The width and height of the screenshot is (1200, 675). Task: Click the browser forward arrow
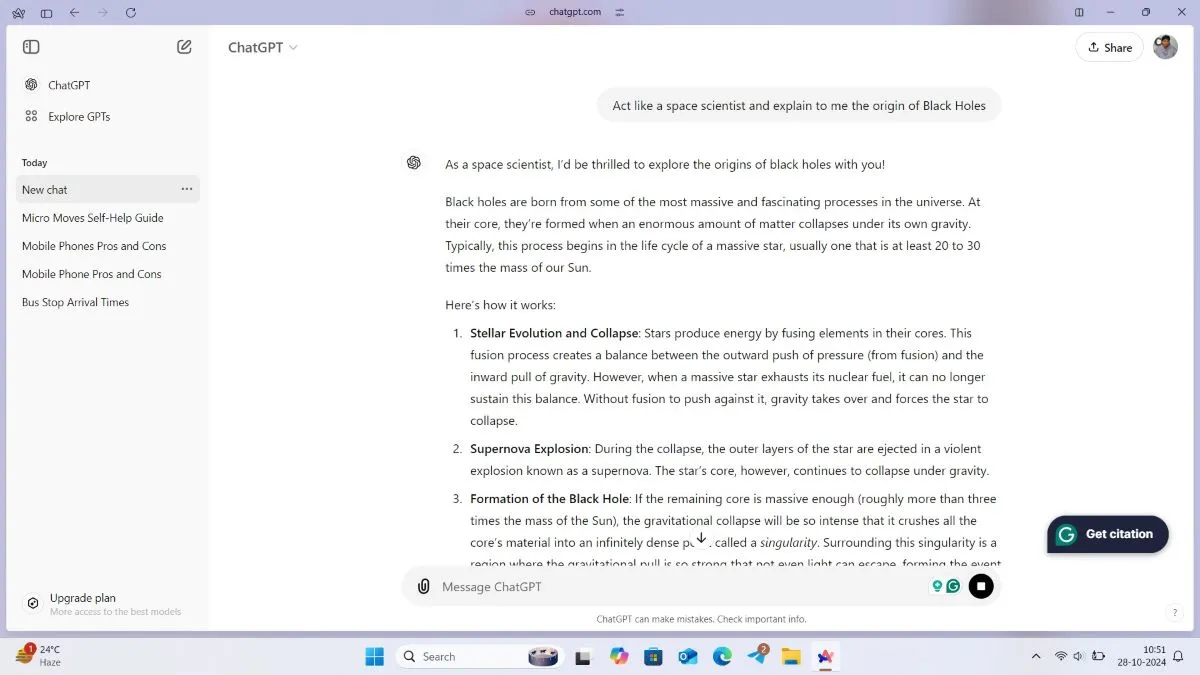[102, 12]
